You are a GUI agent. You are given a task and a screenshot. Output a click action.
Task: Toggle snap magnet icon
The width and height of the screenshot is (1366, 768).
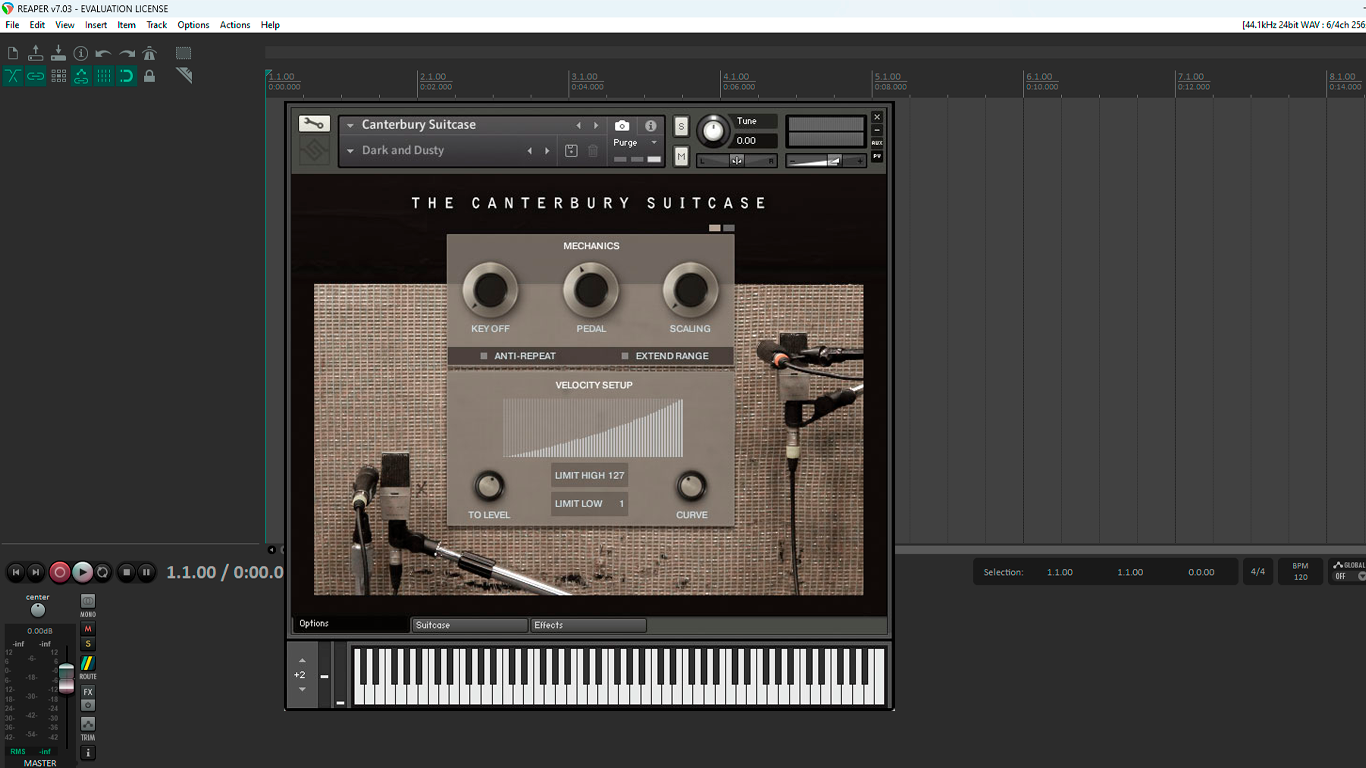pos(126,76)
